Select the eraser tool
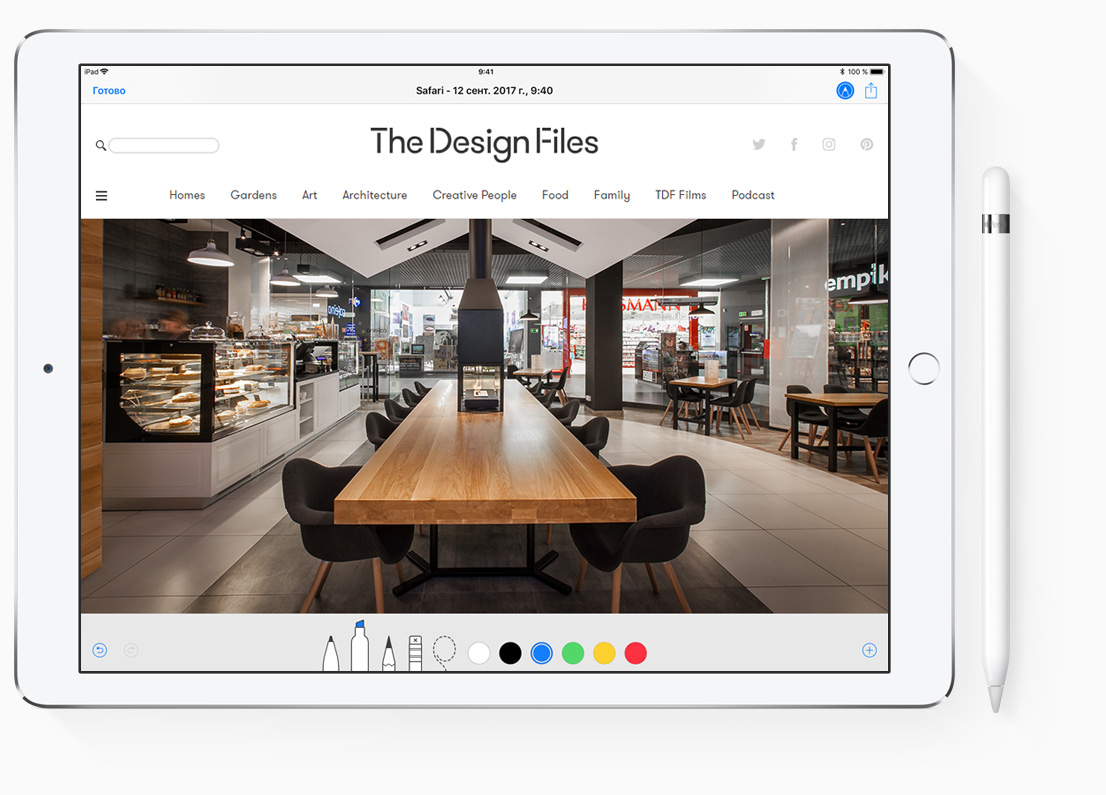1106x795 pixels. point(415,653)
